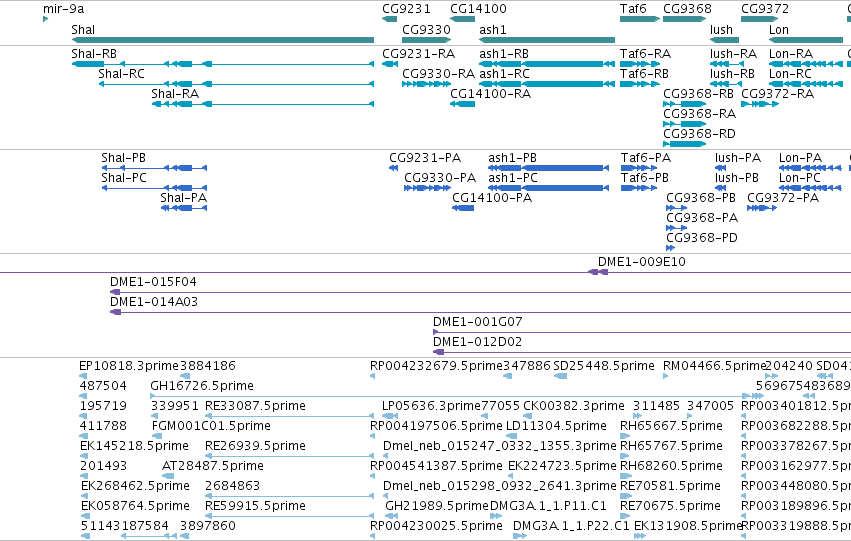
Task: Click the Taf6 gene label
Action: pos(633,9)
